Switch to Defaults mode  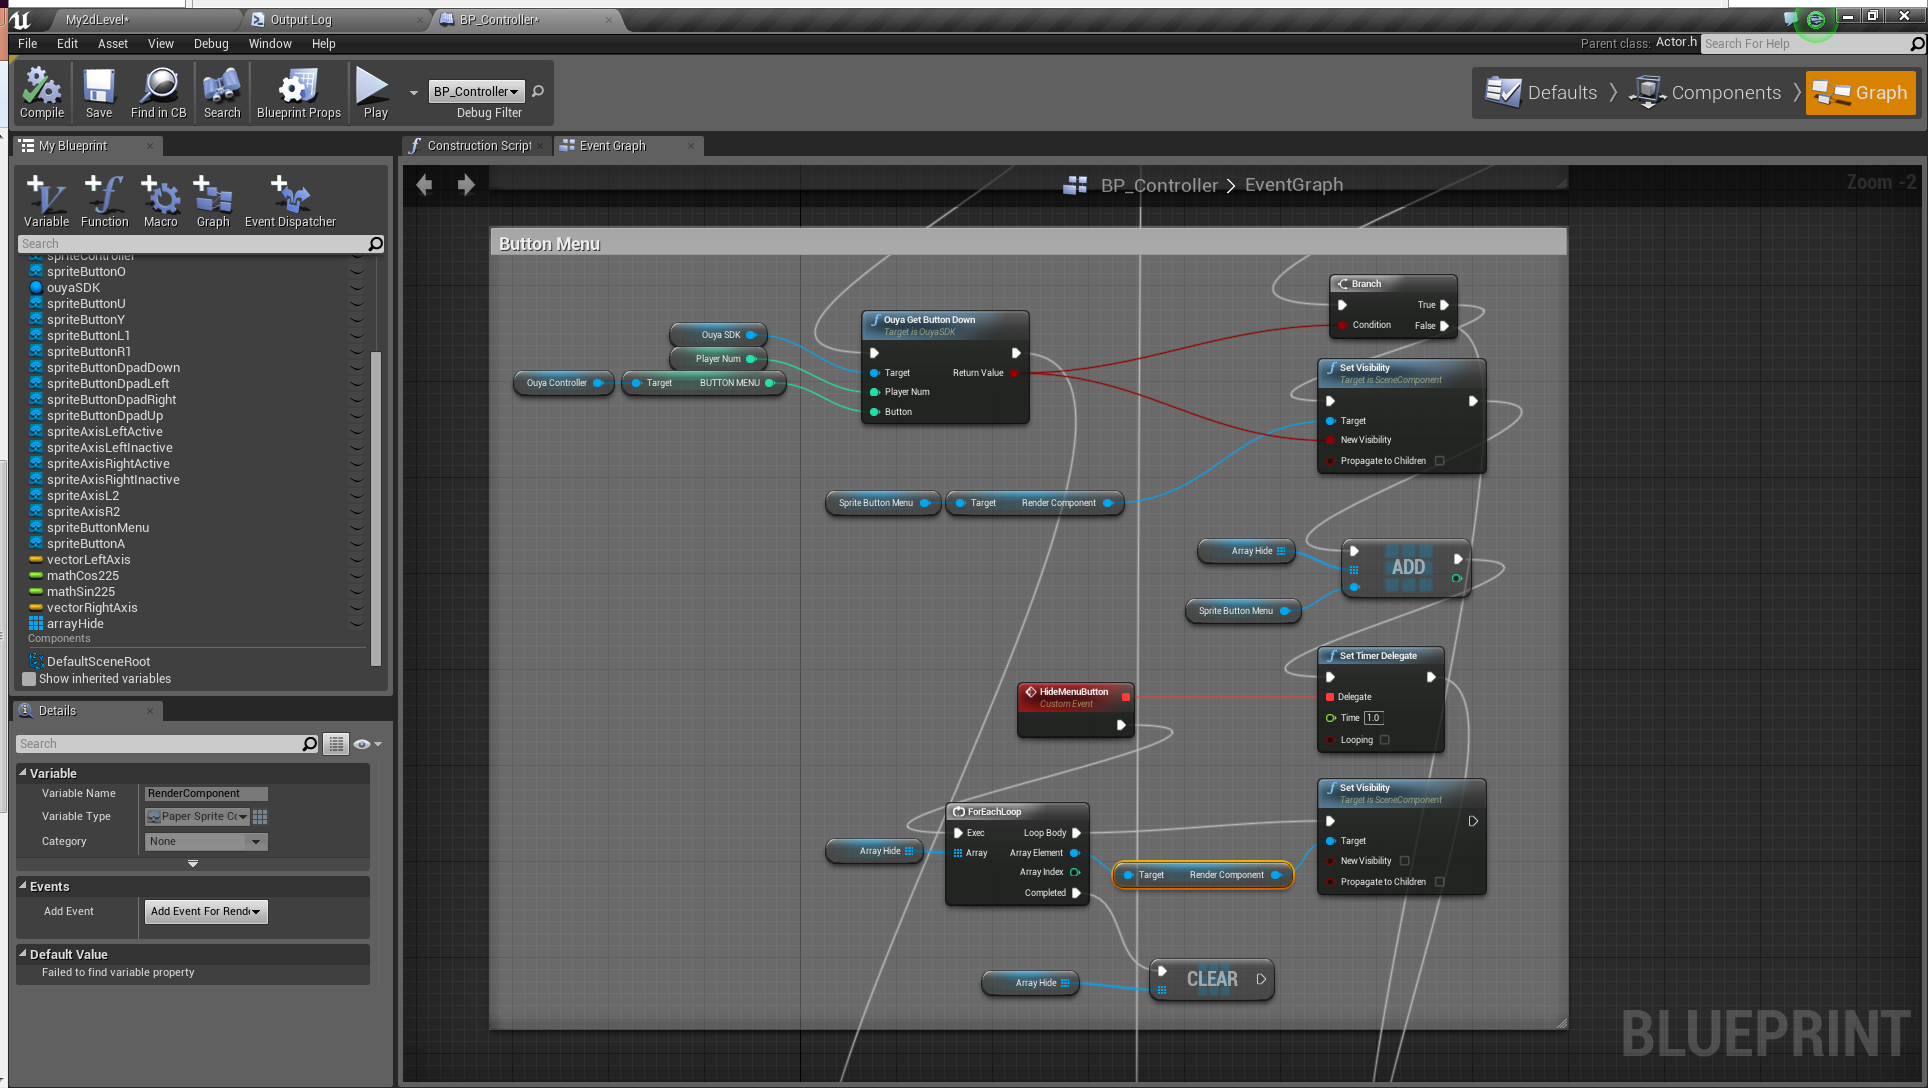tap(1541, 93)
